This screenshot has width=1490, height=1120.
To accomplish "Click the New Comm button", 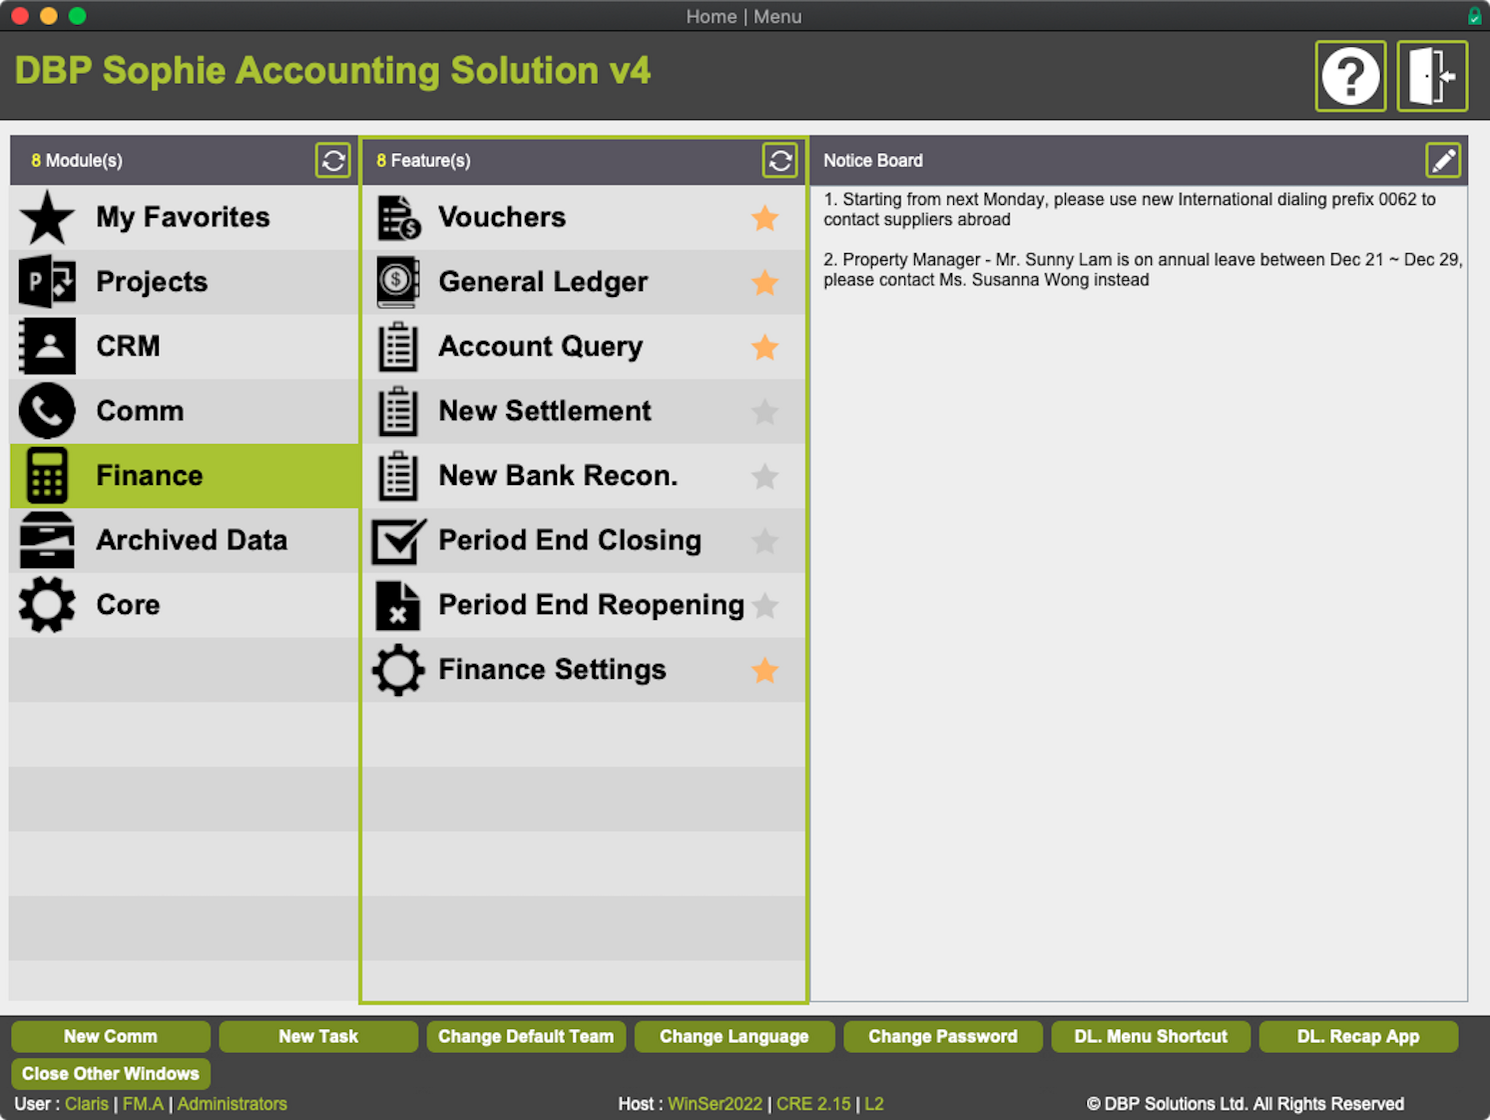I will point(111,1036).
